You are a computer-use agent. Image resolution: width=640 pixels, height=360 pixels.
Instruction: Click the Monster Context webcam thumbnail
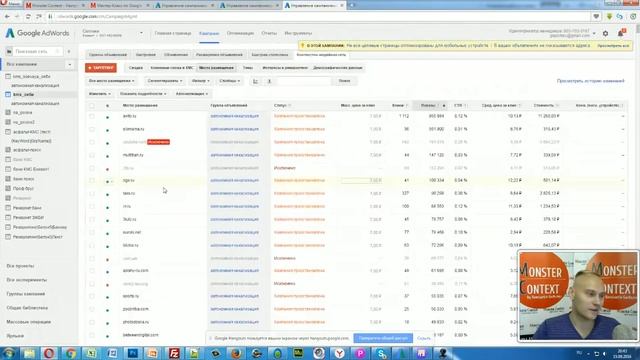pos(578,296)
